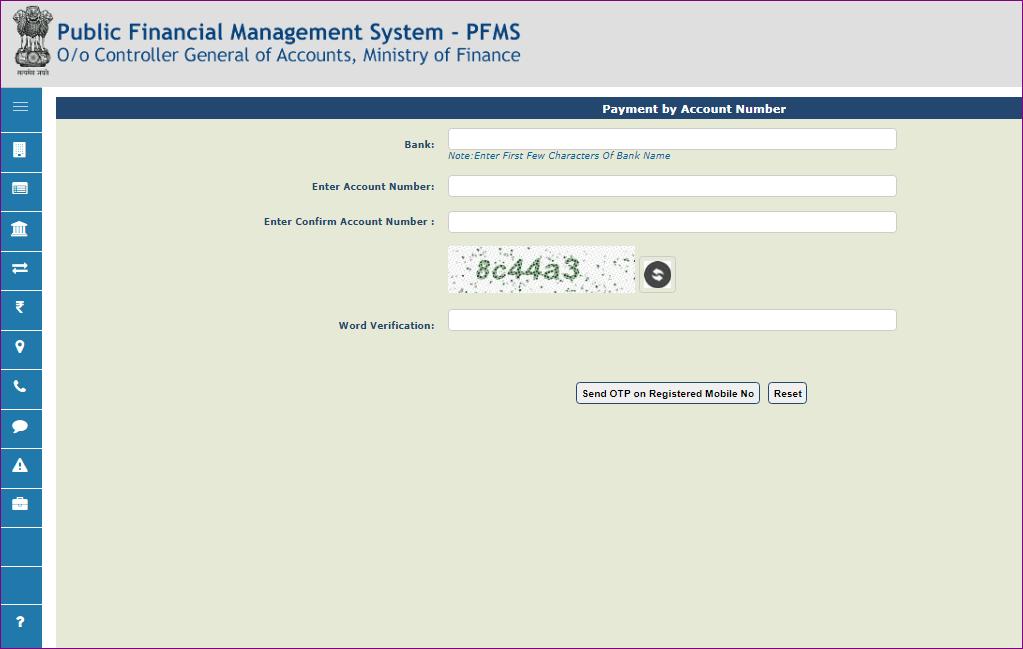Click the warning alert icon in sidebar
The height and width of the screenshot is (649, 1023).
coord(21,467)
